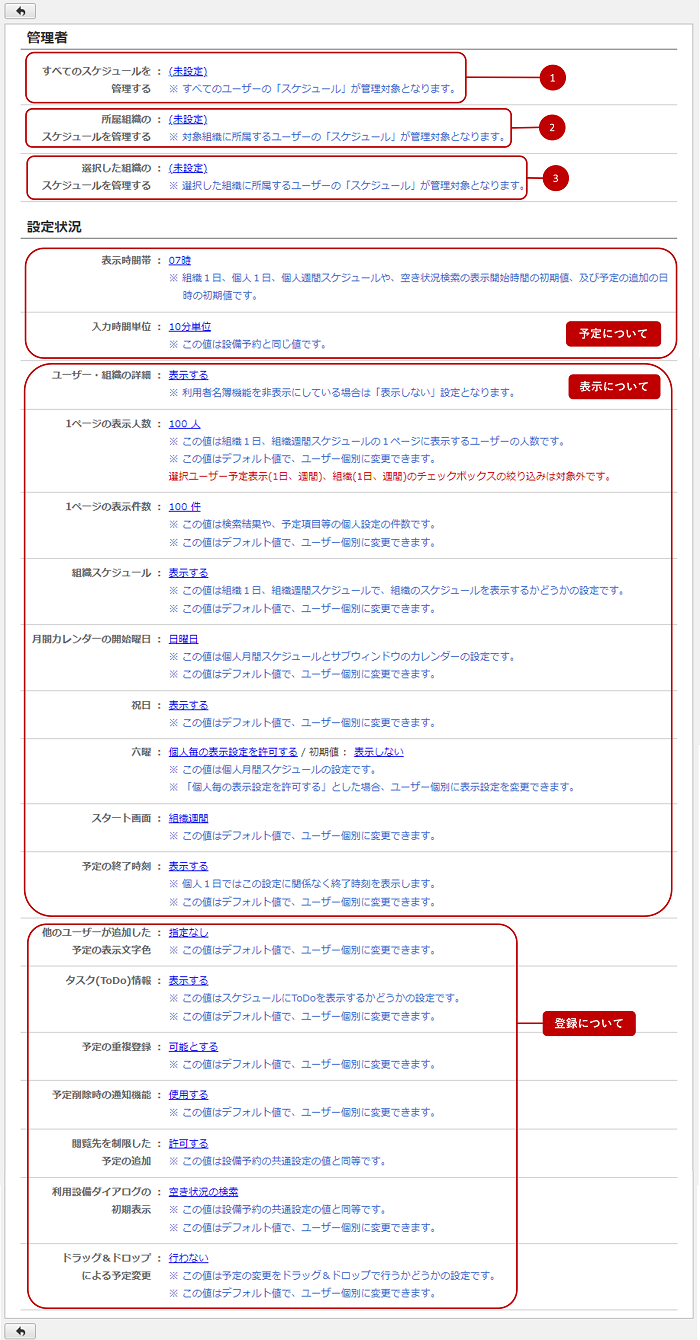Click the 入力時間単位 label
This screenshot has height=1340, width=700.
point(121,326)
